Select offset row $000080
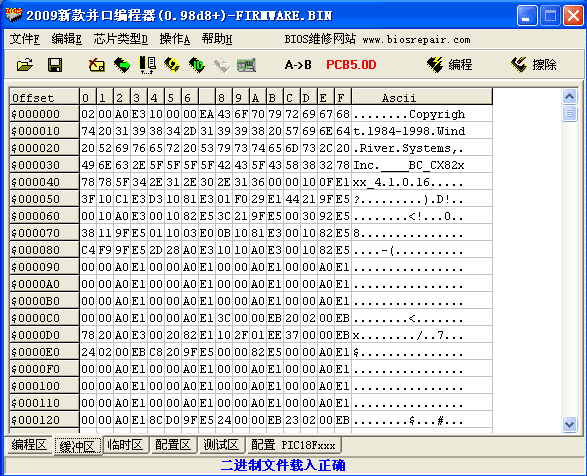This screenshot has width=587, height=476. point(44,250)
